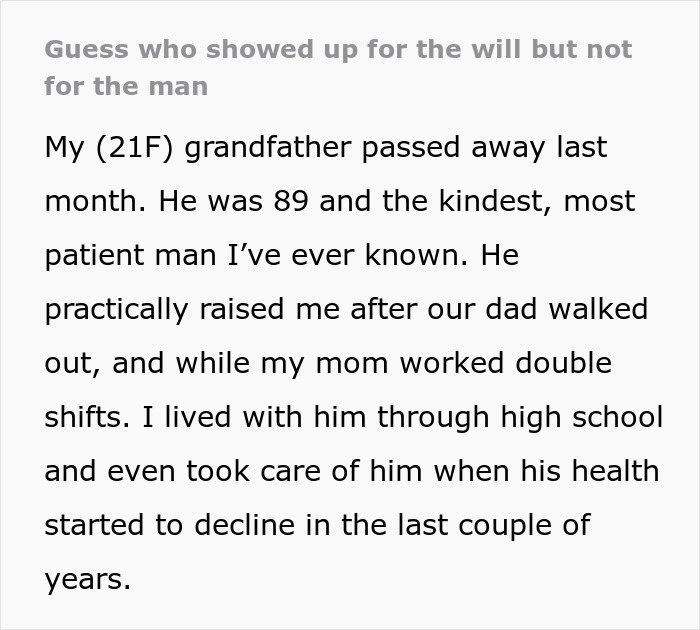Click the gray post title starting "Guess who"
Image resolution: width=700 pixels, height=630 pixels.
click(x=338, y=67)
